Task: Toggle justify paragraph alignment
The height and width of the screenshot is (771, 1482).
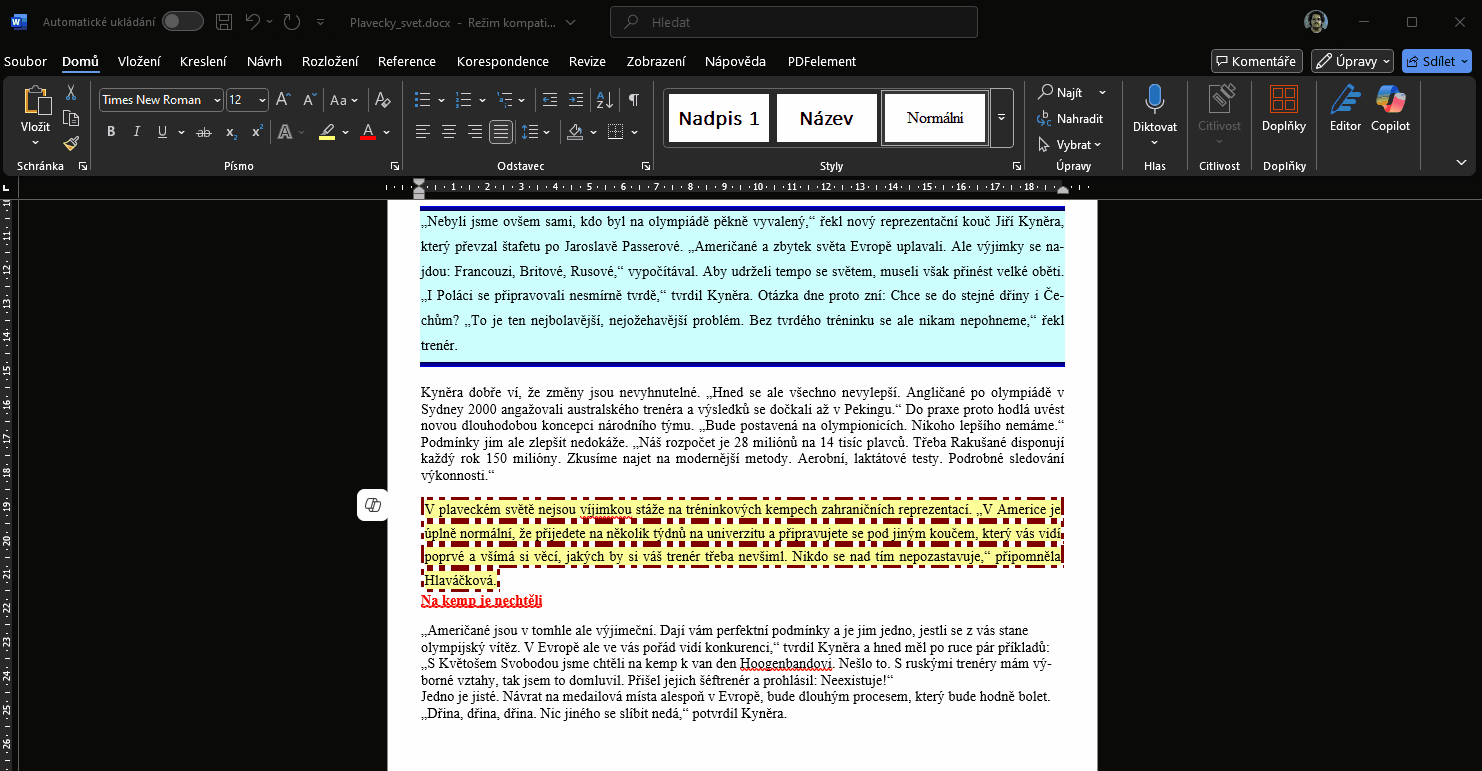Action: (501, 132)
